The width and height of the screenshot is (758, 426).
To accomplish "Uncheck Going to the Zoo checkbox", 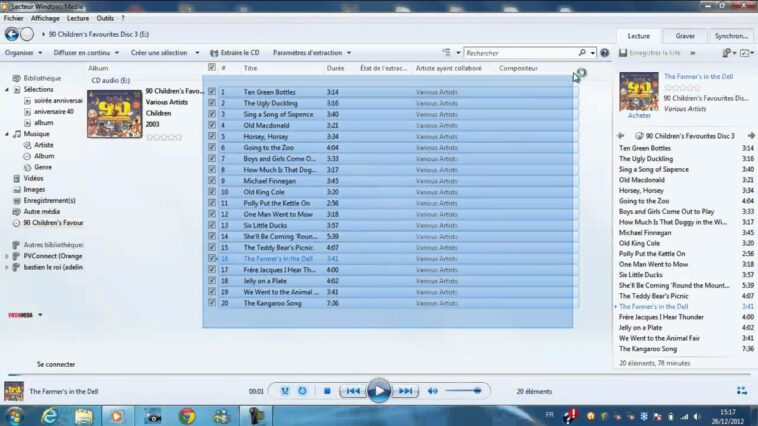I will click(212, 147).
